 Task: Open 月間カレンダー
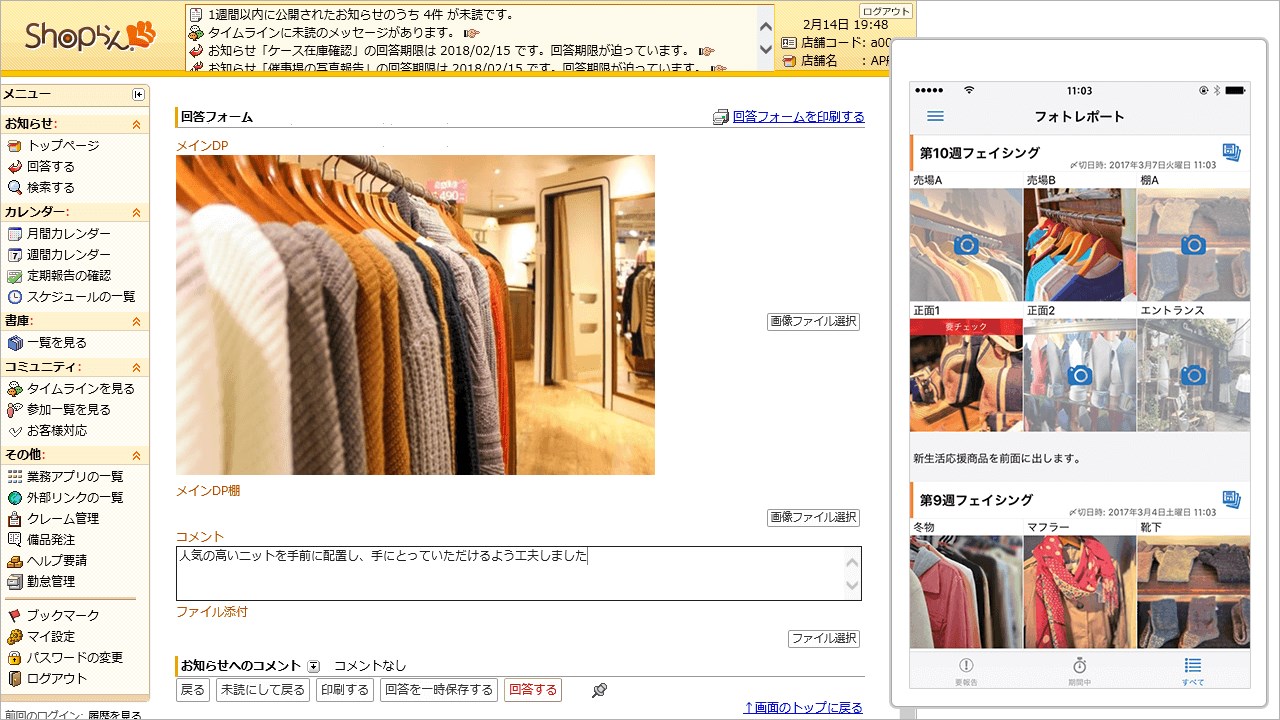(69, 234)
